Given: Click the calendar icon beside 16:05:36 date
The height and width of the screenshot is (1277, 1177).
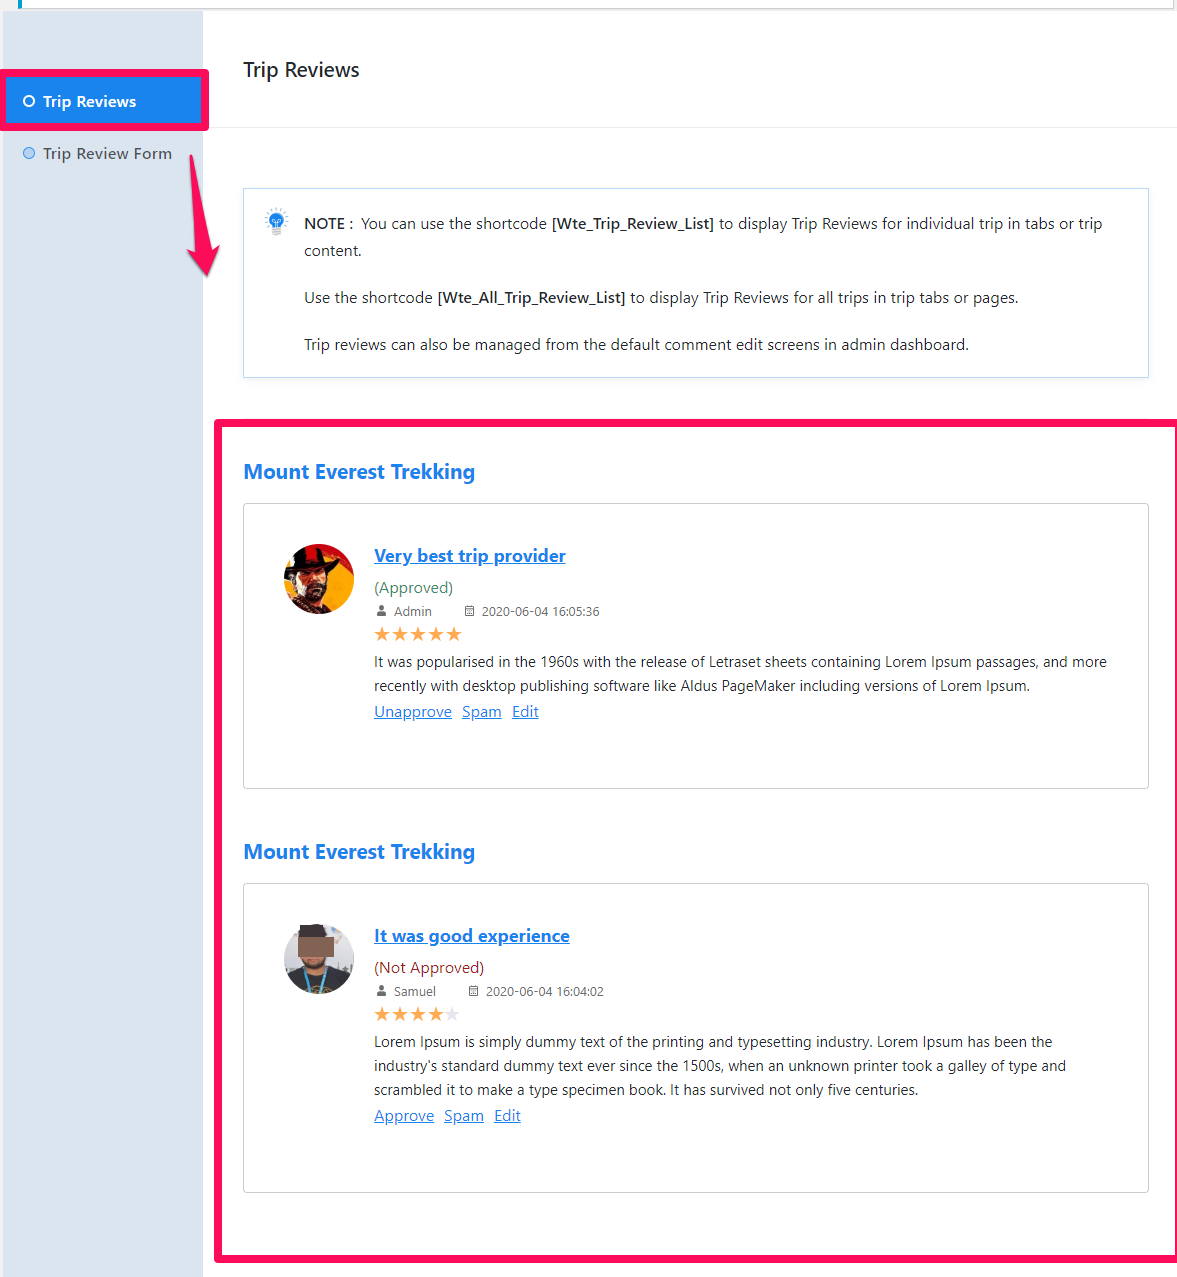Looking at the screenshot, I should (x=469, y=611).
